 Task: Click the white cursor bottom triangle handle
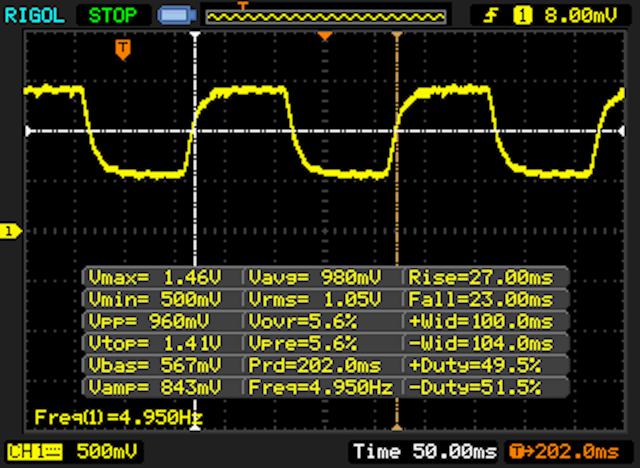point(196,427)
